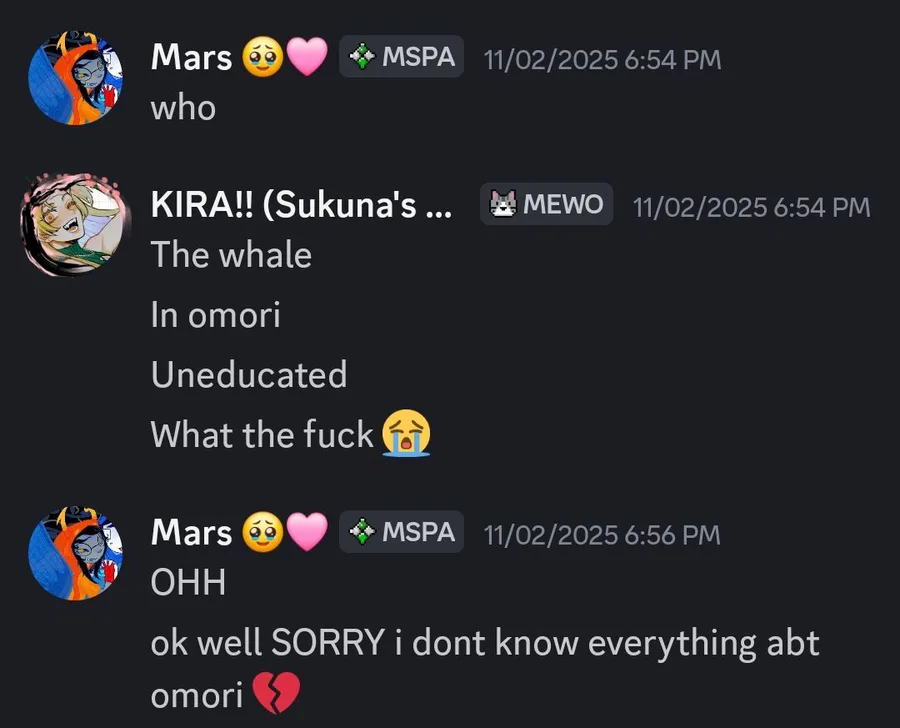Click Mars's avatar next to the "OHH" message
The image size is (900, 728).
tap(75, 551)
